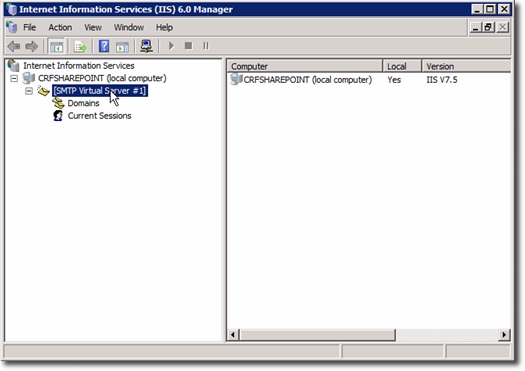Open the Window menu

pos(129,27)
